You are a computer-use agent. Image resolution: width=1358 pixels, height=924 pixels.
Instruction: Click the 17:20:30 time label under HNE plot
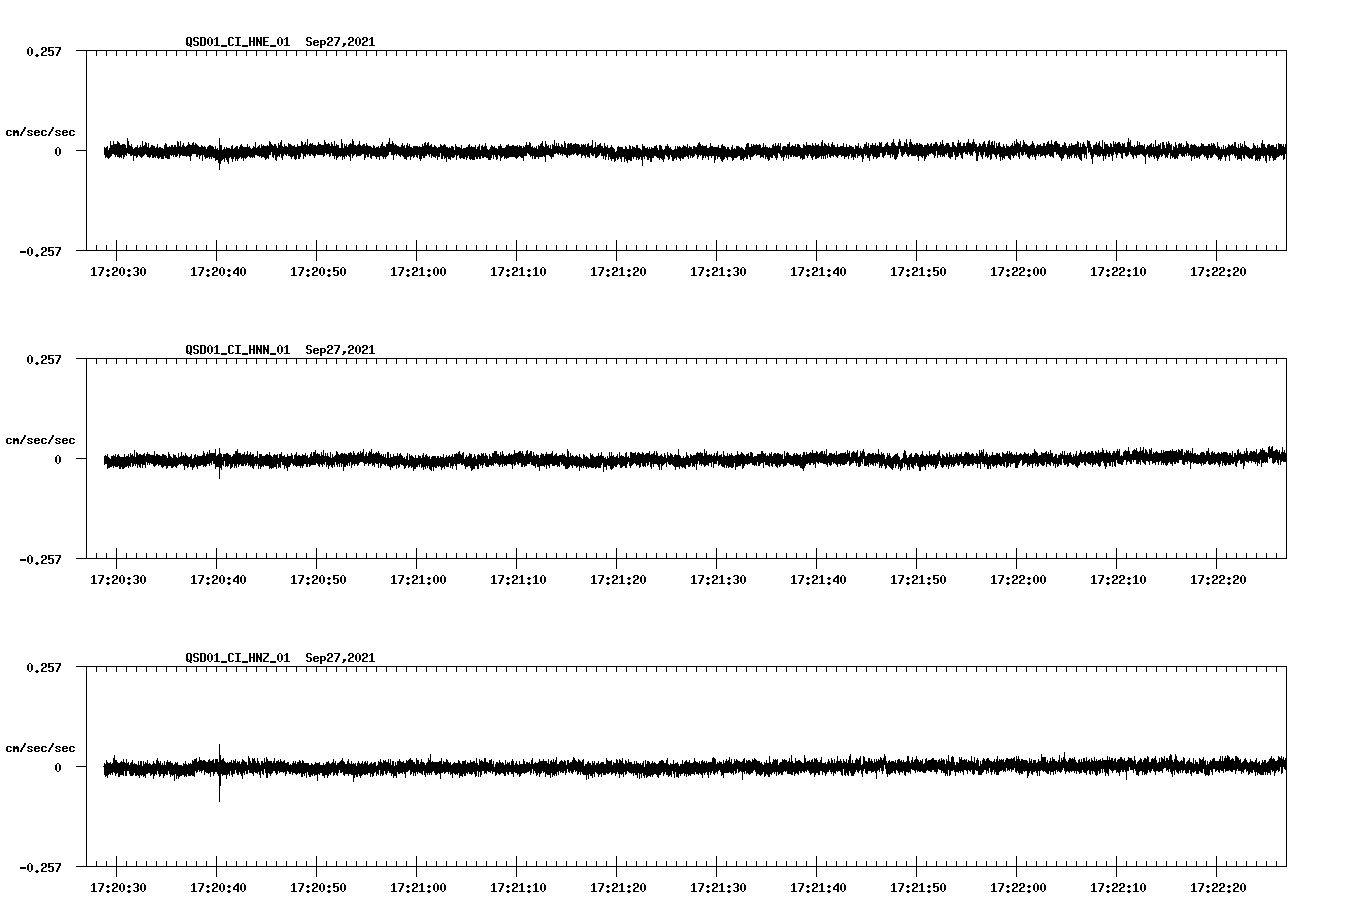pos(118,272)
